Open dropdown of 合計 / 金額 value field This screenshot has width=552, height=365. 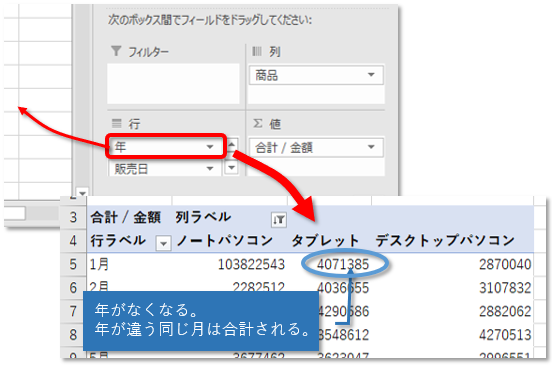pyautogui.click(x=371, y=147)
